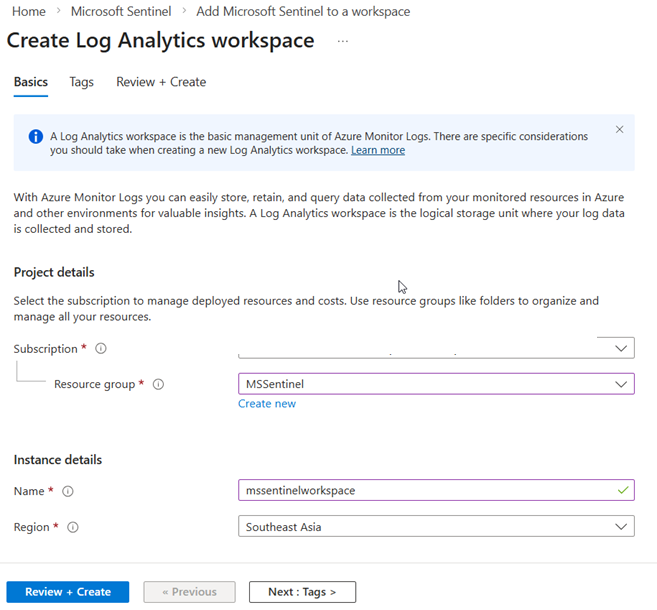Click the Resource group field label
This screenshot has height=610, width=657.
[x=94, y=384]
